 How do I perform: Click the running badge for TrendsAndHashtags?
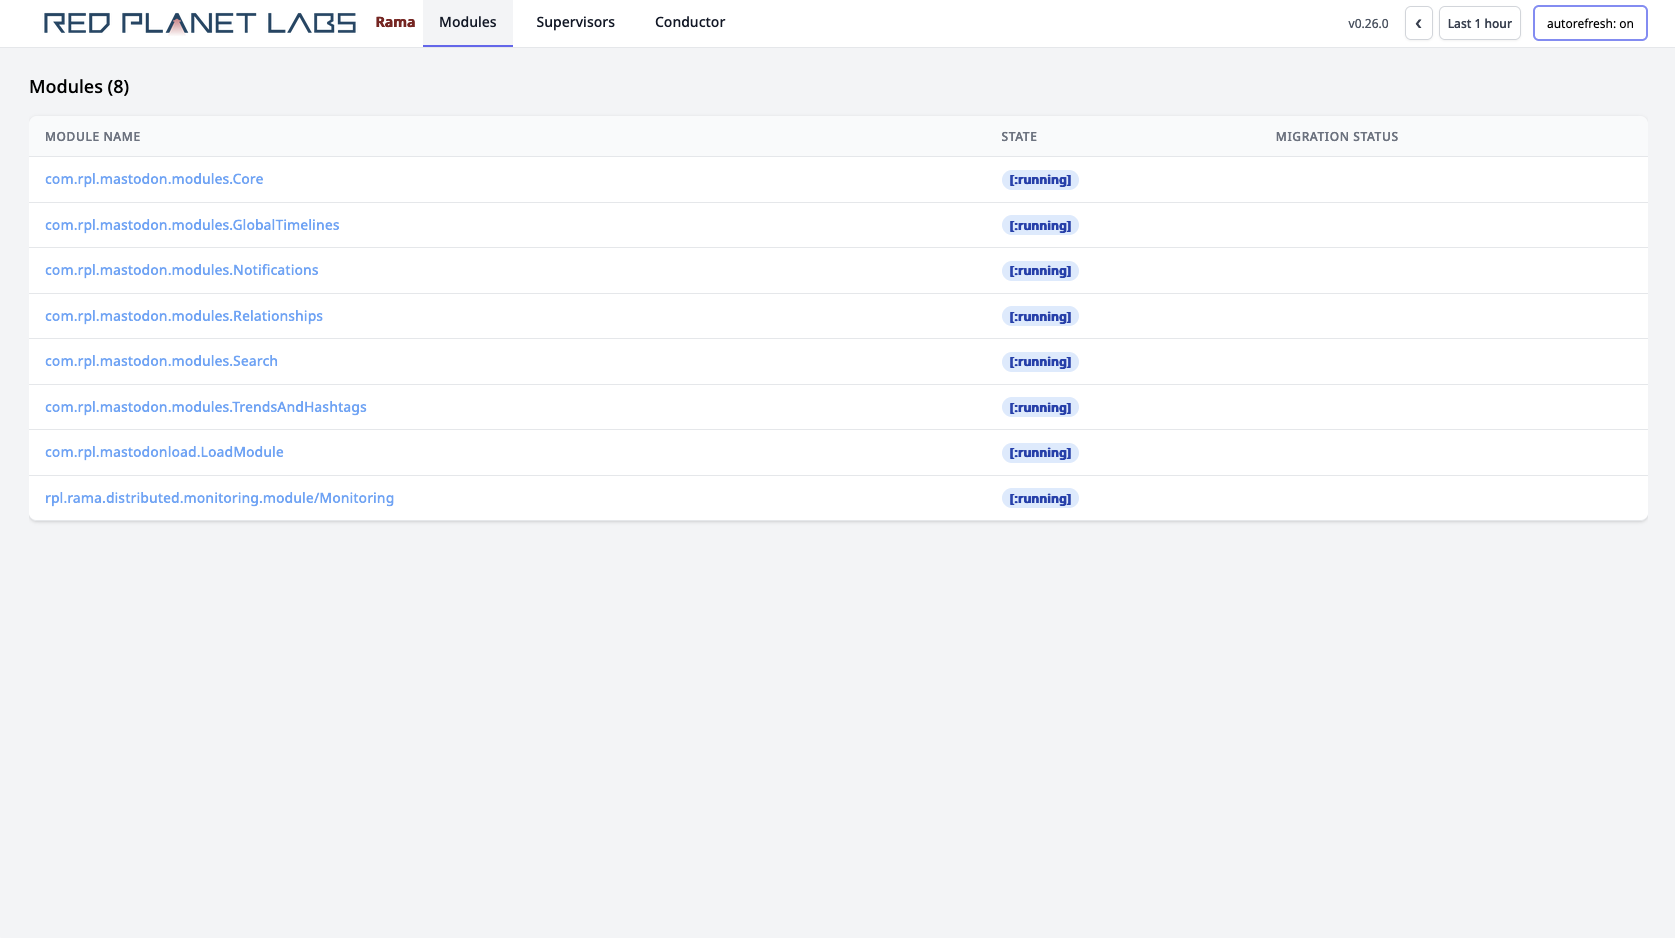click(x=1040, y=408)
